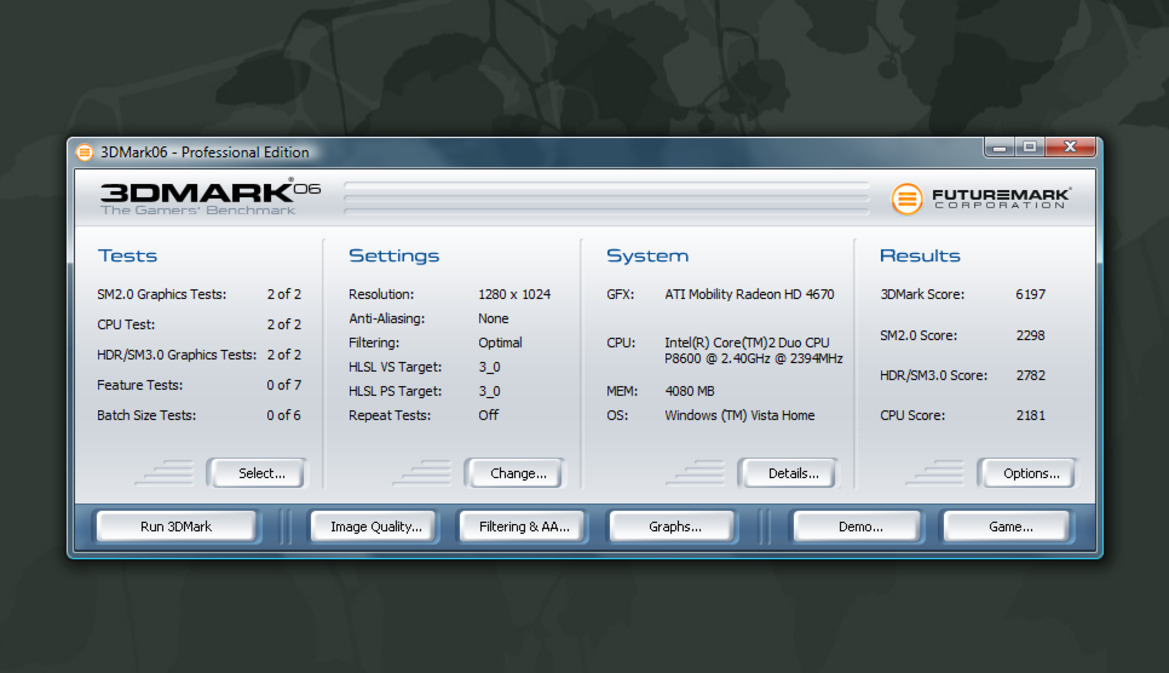Click the "MEM:" label
Screen dimensions: 1169x673
coord(622,391)
